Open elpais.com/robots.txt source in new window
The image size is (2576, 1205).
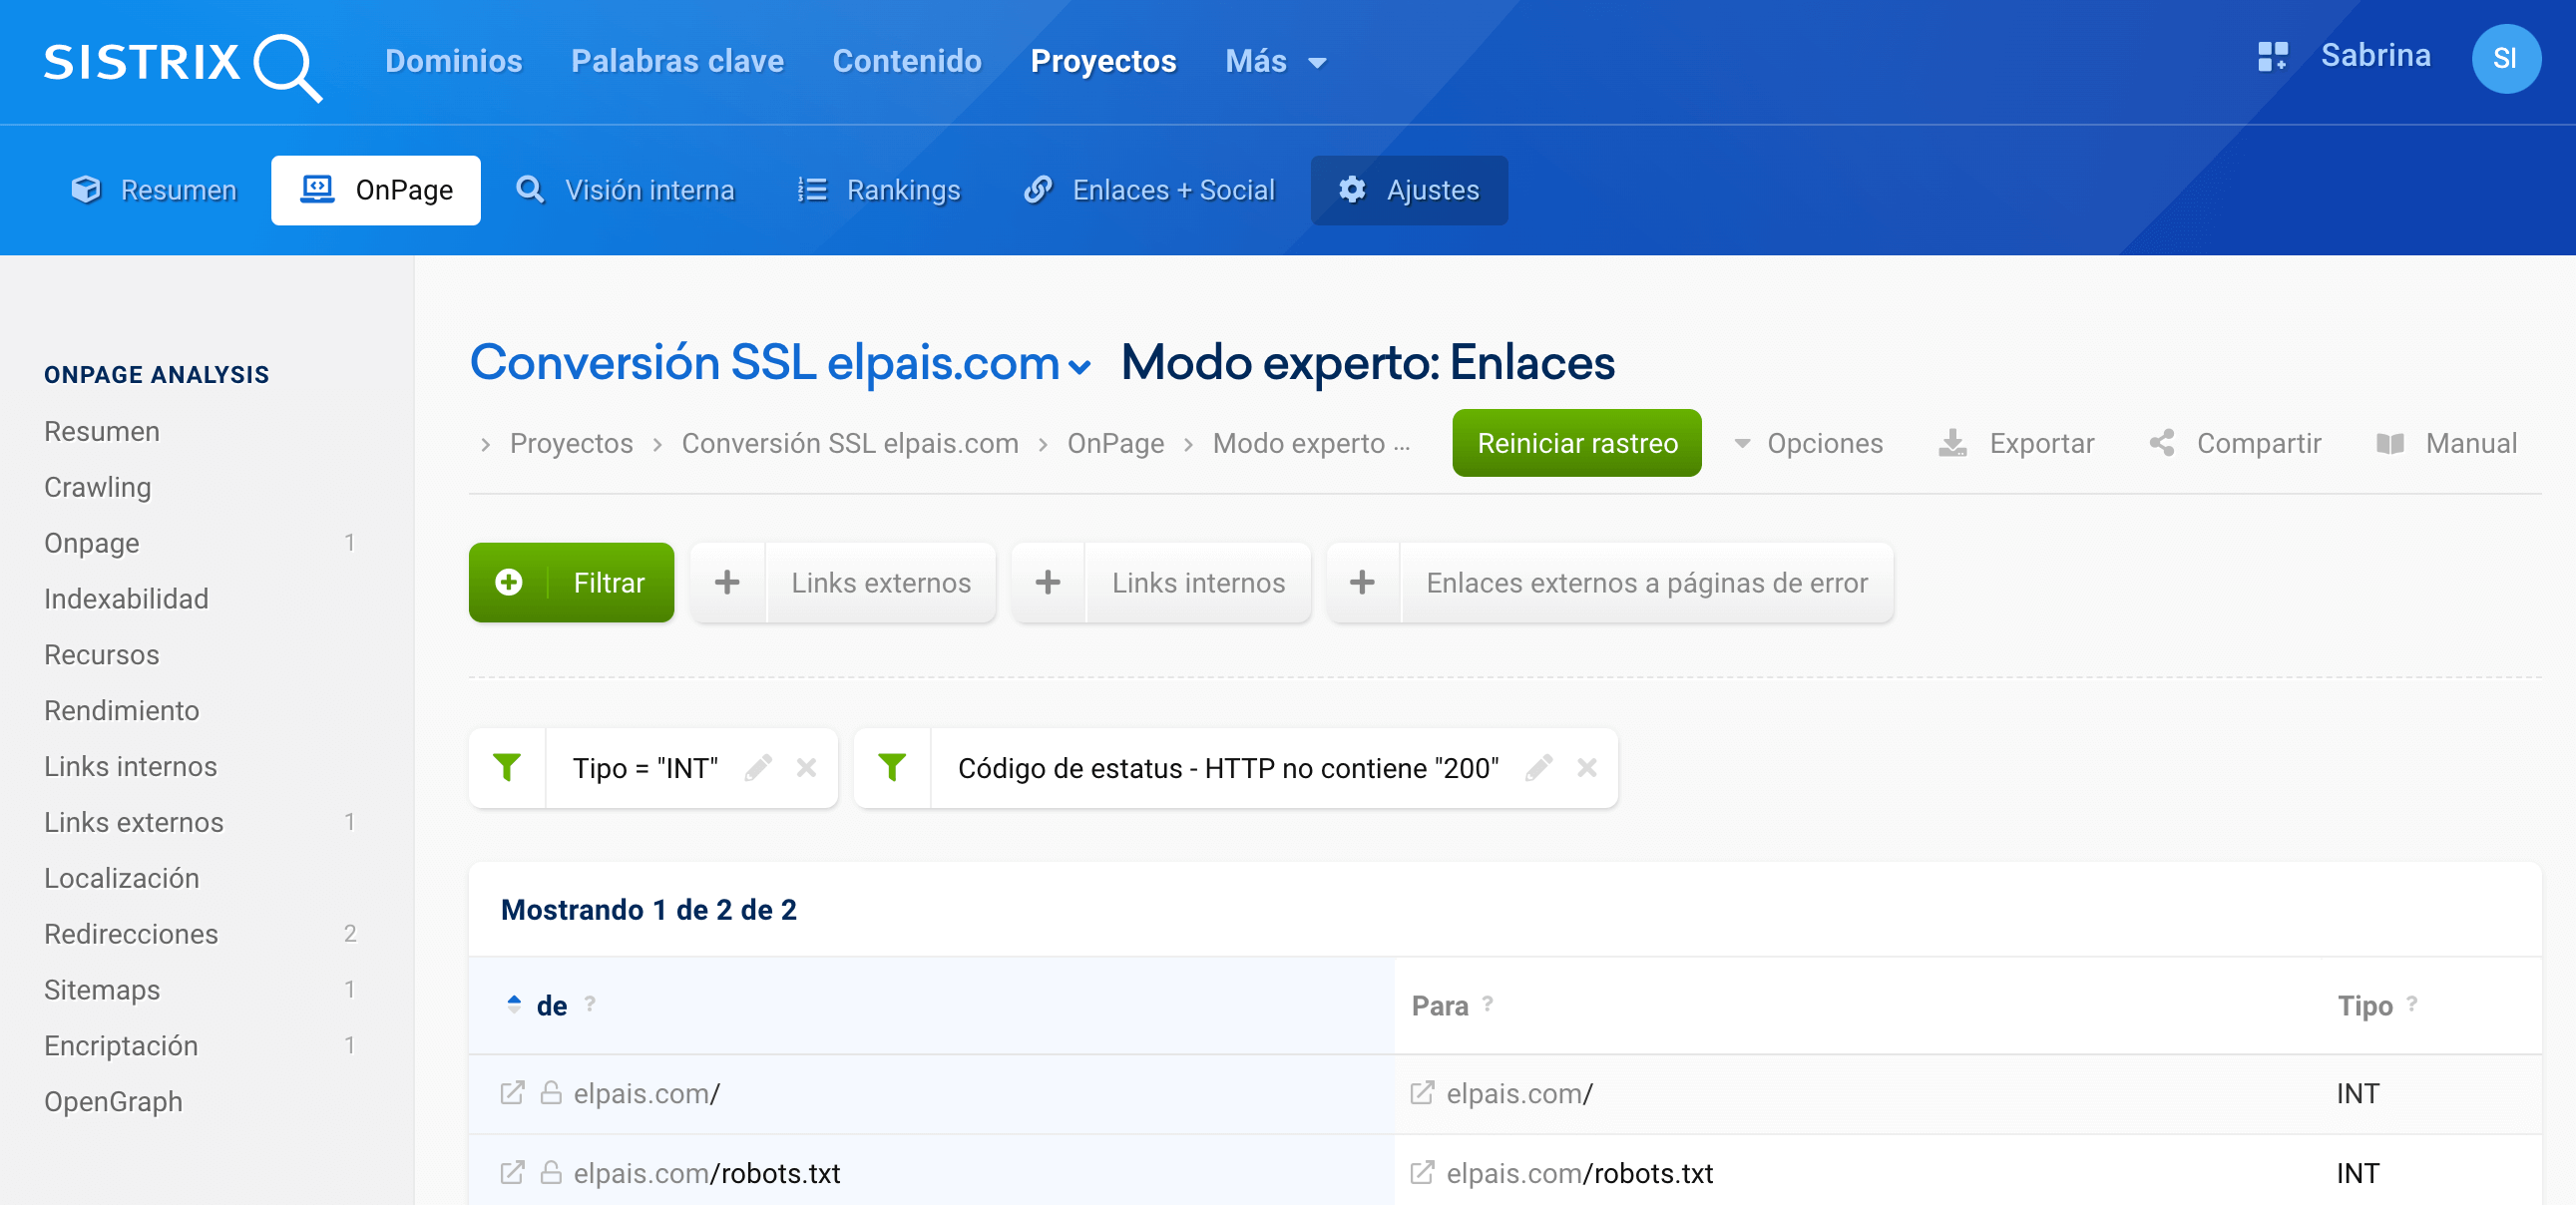click(512, 1173)
